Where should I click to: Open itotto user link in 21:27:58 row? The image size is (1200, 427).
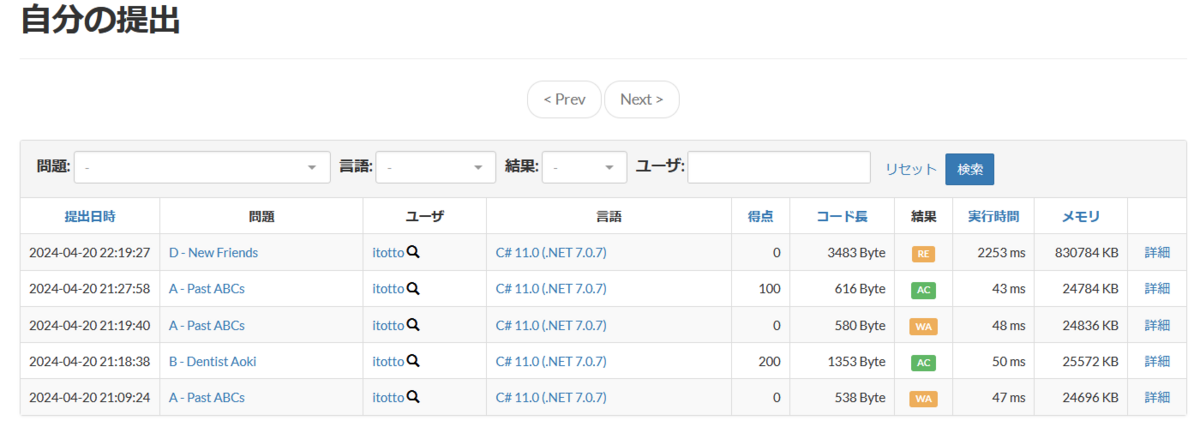click(388, 289)
